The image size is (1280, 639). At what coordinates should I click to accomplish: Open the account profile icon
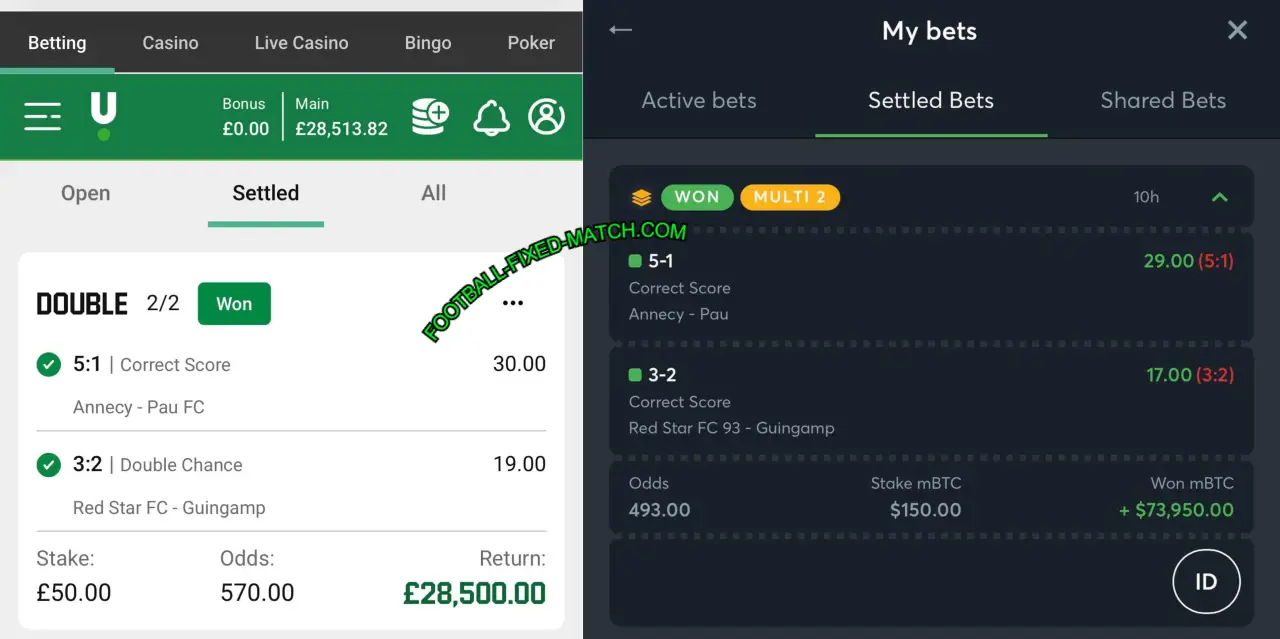coord(546,117)
